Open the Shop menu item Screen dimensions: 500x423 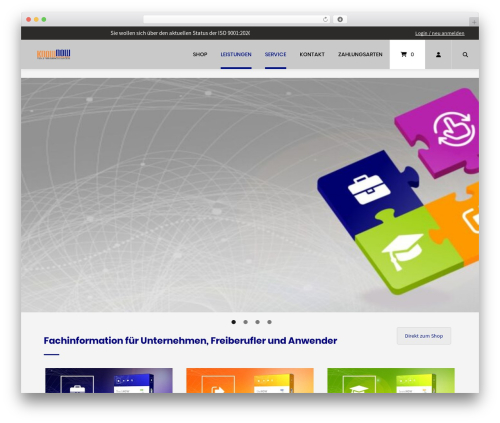coord(200,54)
